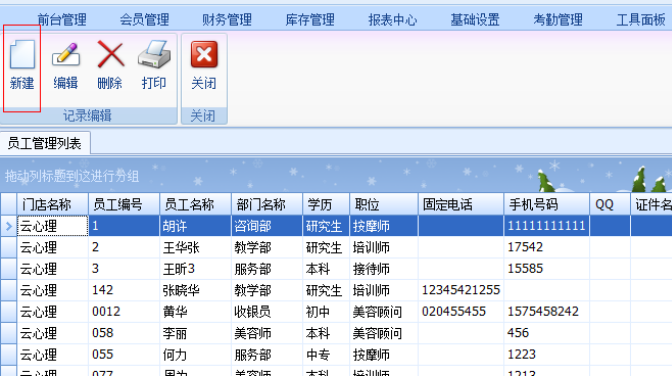The width and height of the screenshot is (672, 380).
Task: Sort by 学历 column header
Action: click(x=326, y=204)
